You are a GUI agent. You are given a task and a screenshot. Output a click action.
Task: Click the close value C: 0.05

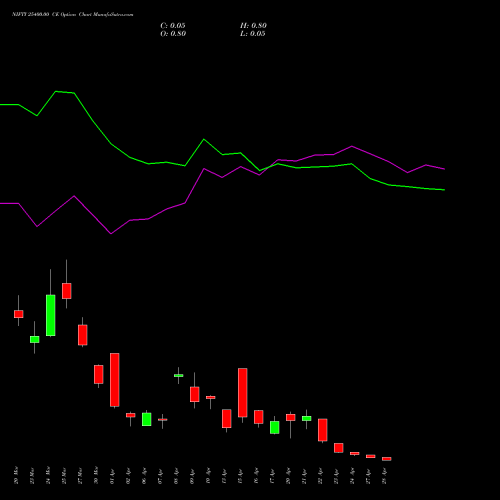tap(173, 26)
